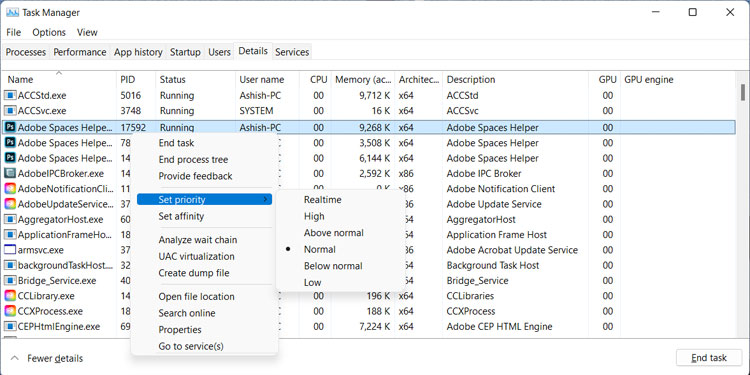Click the End task button at bottom
The image size is (750, 375).
709,358
